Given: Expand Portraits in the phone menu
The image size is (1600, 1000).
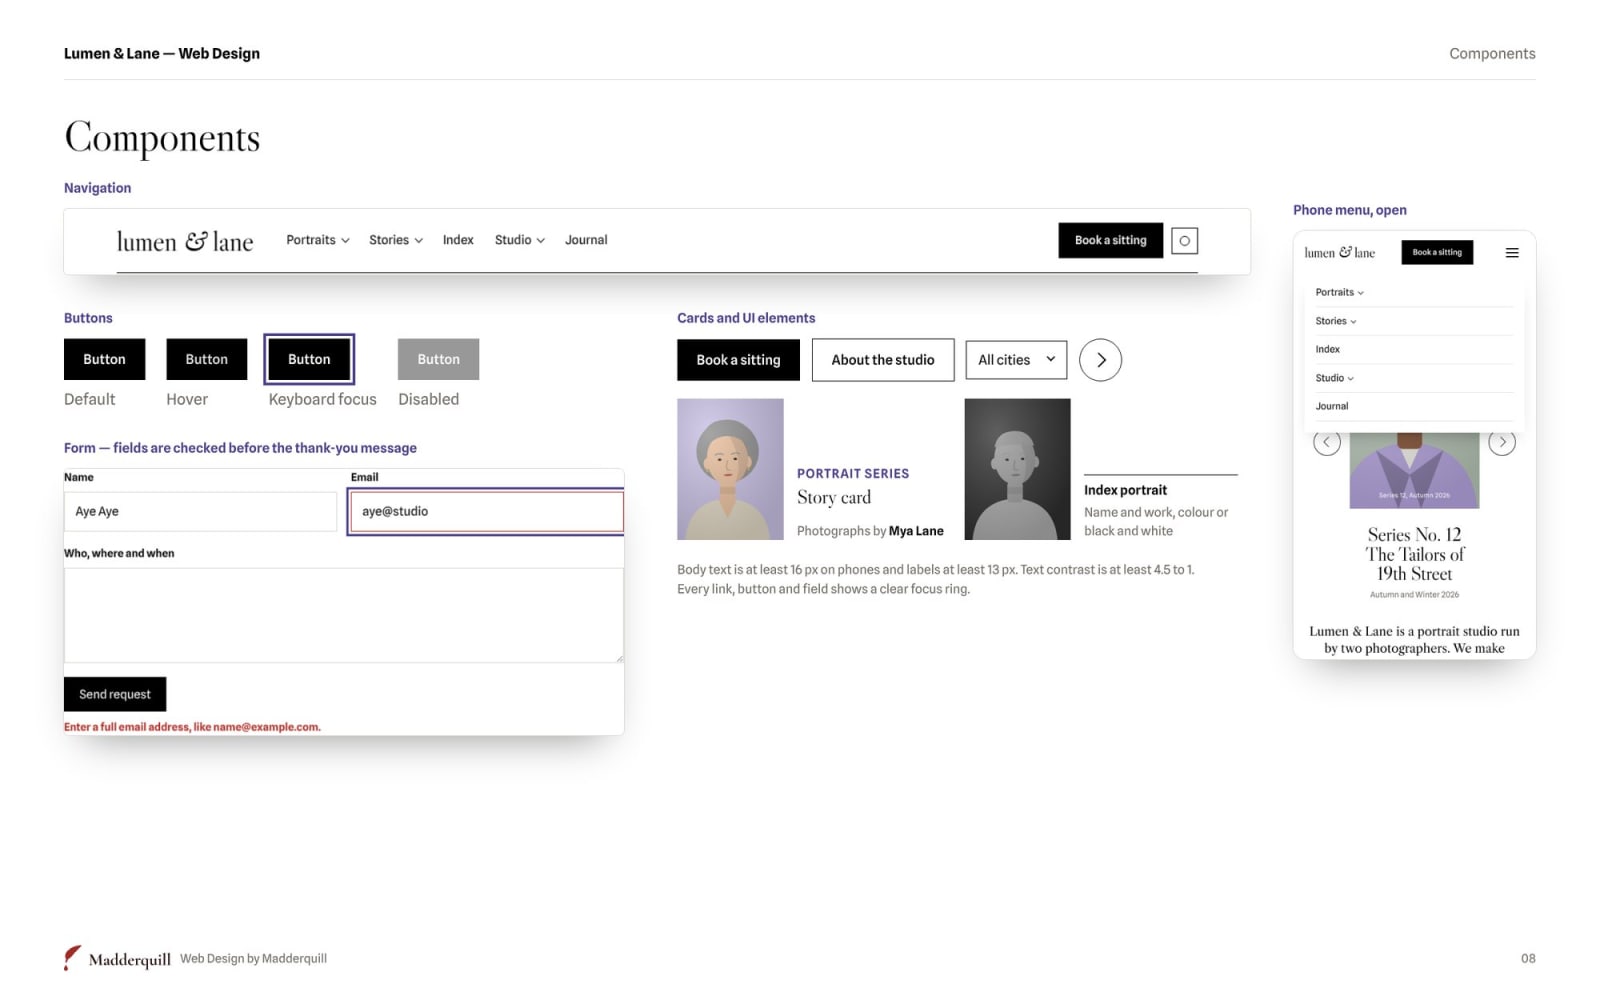Looking at the screenshot, I should point(1339,292).
